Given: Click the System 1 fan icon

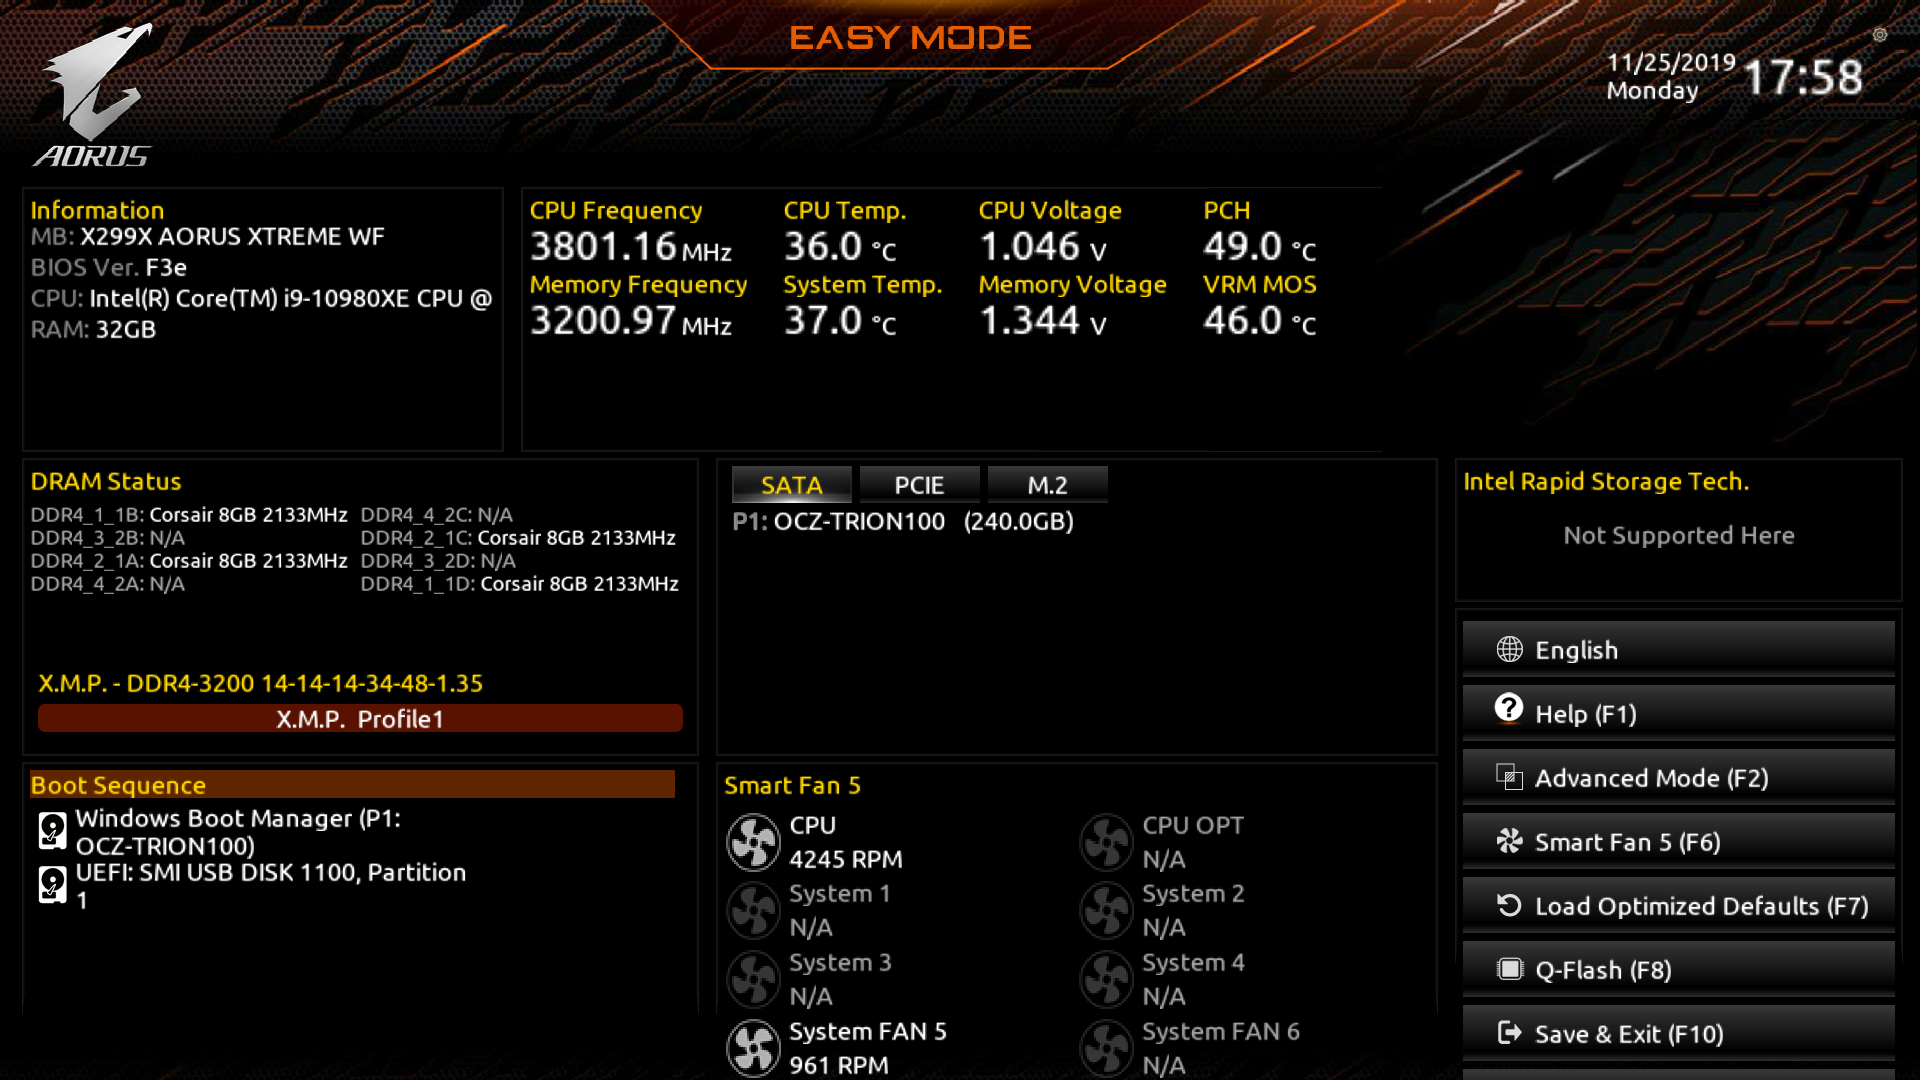Looking at the screenshot, I should (x=753, y=910).
